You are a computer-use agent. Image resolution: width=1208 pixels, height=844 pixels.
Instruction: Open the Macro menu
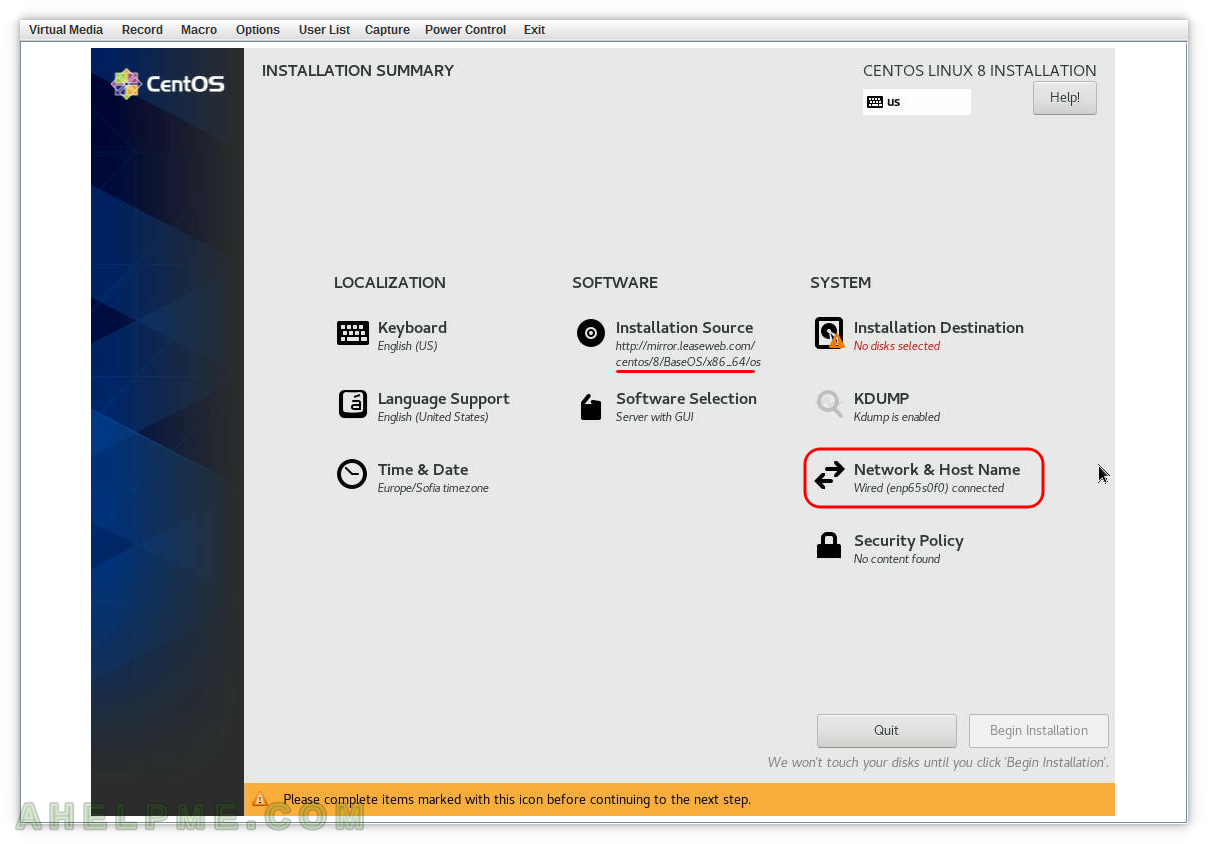click(199, 30)
